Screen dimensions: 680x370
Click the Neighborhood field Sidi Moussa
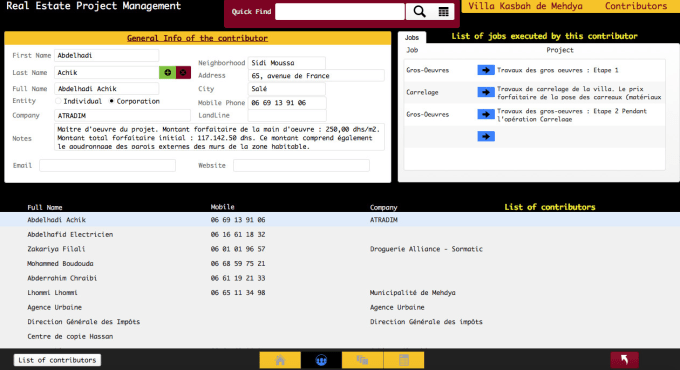click(287, 63)
